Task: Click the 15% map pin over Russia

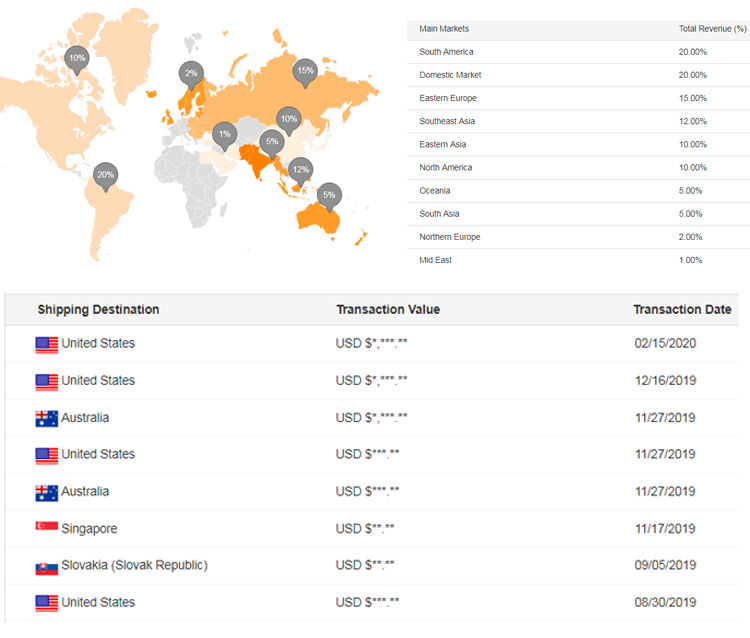Action: tap(305, 71)
